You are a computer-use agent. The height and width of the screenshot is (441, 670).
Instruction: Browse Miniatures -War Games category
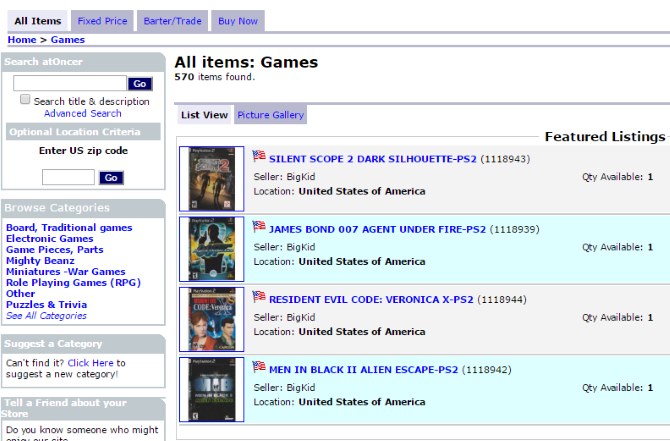click(65, 272)
